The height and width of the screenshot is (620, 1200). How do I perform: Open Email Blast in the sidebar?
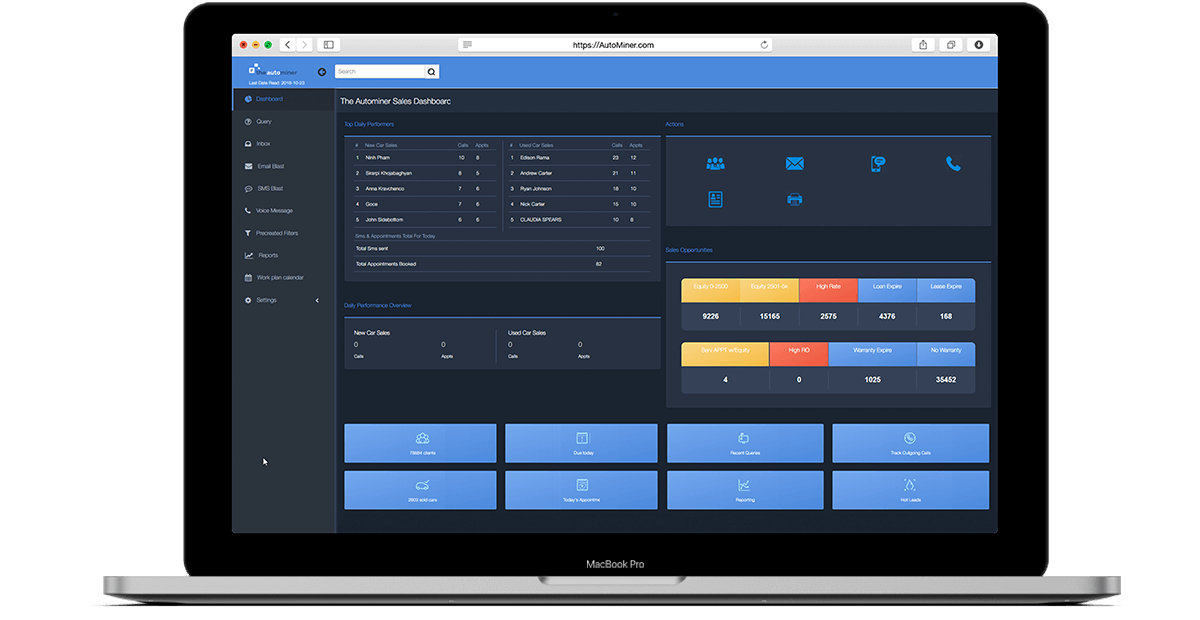click(284, 166)
